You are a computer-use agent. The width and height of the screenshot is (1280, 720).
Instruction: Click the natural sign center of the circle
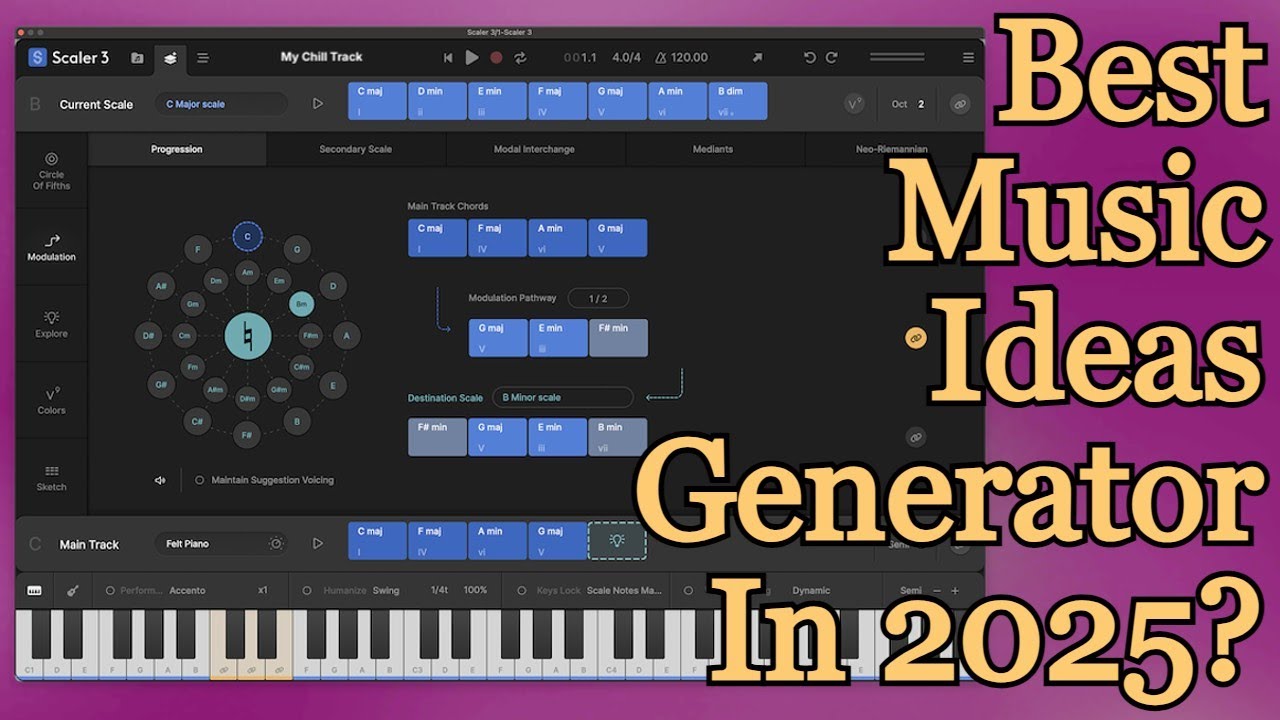pos(247,335)
